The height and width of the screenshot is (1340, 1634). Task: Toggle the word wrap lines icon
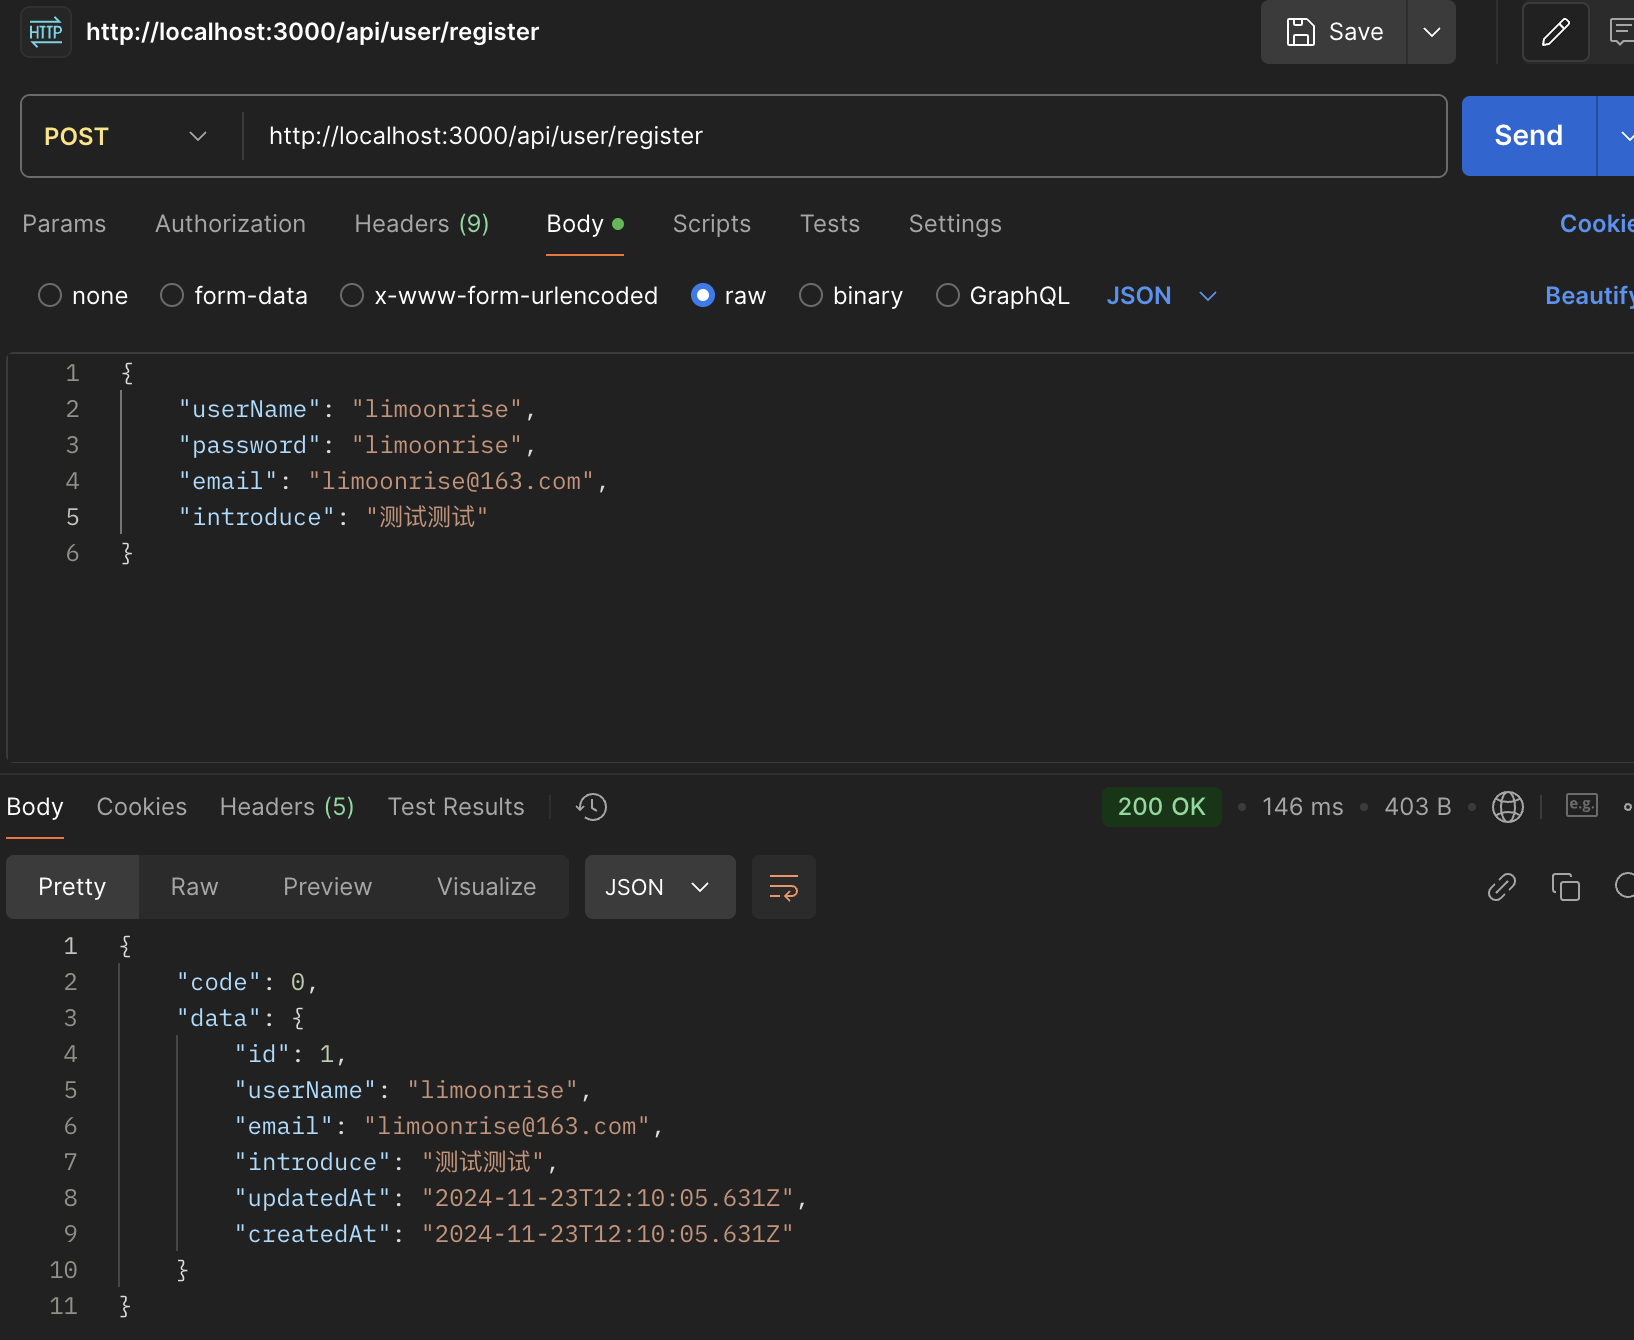[x=784, y=887]
